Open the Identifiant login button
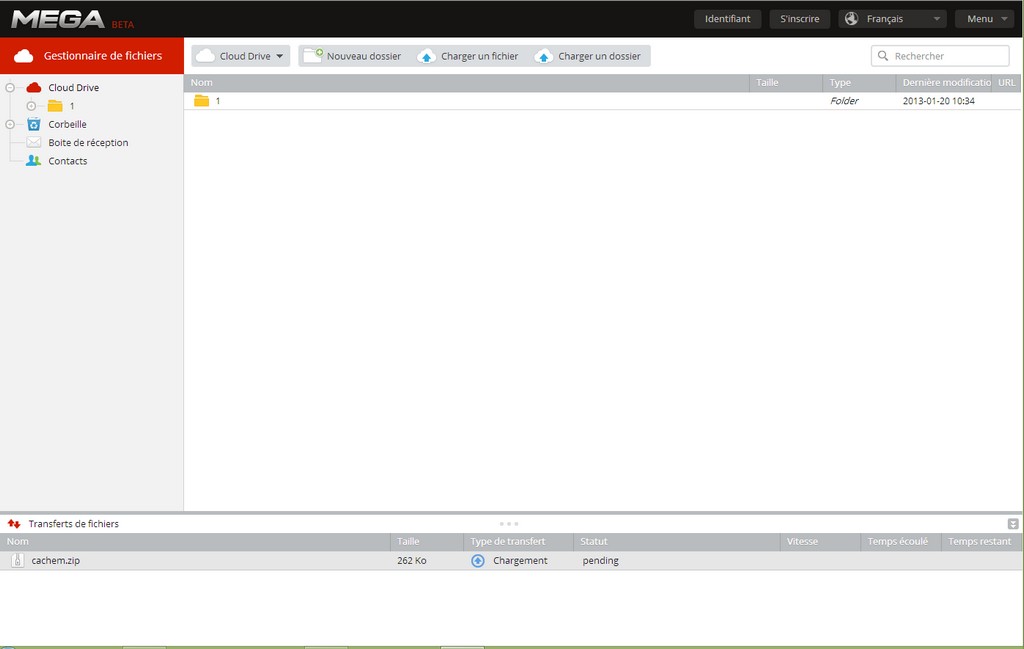This screenshot has width=1024, height=649. (728, 19)
